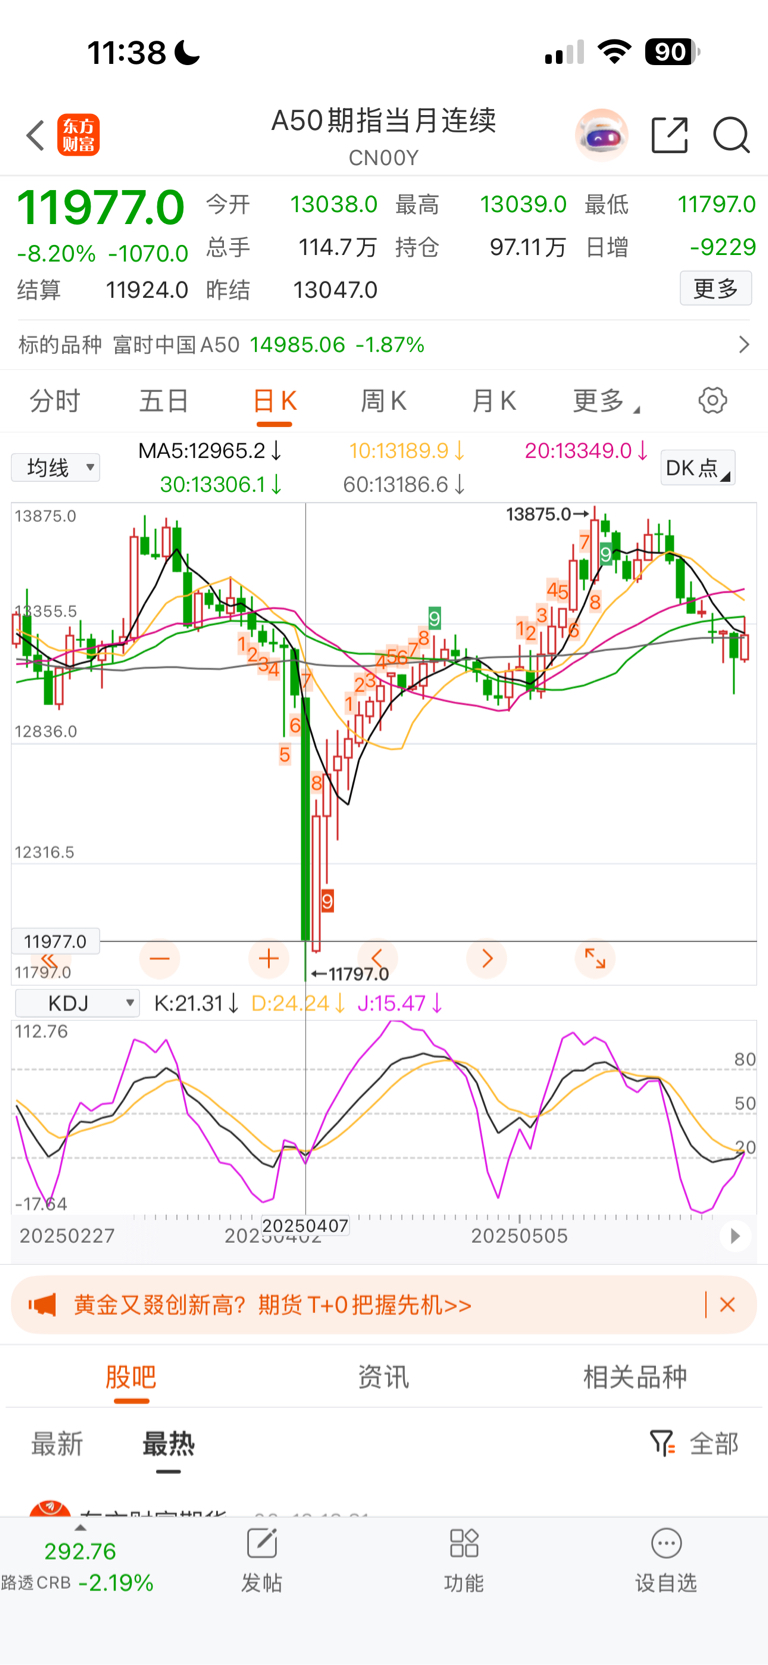This screenshot has height=1665, width=768.
Task: Jump to earliest data double-arrow icon
Action: 48,960
